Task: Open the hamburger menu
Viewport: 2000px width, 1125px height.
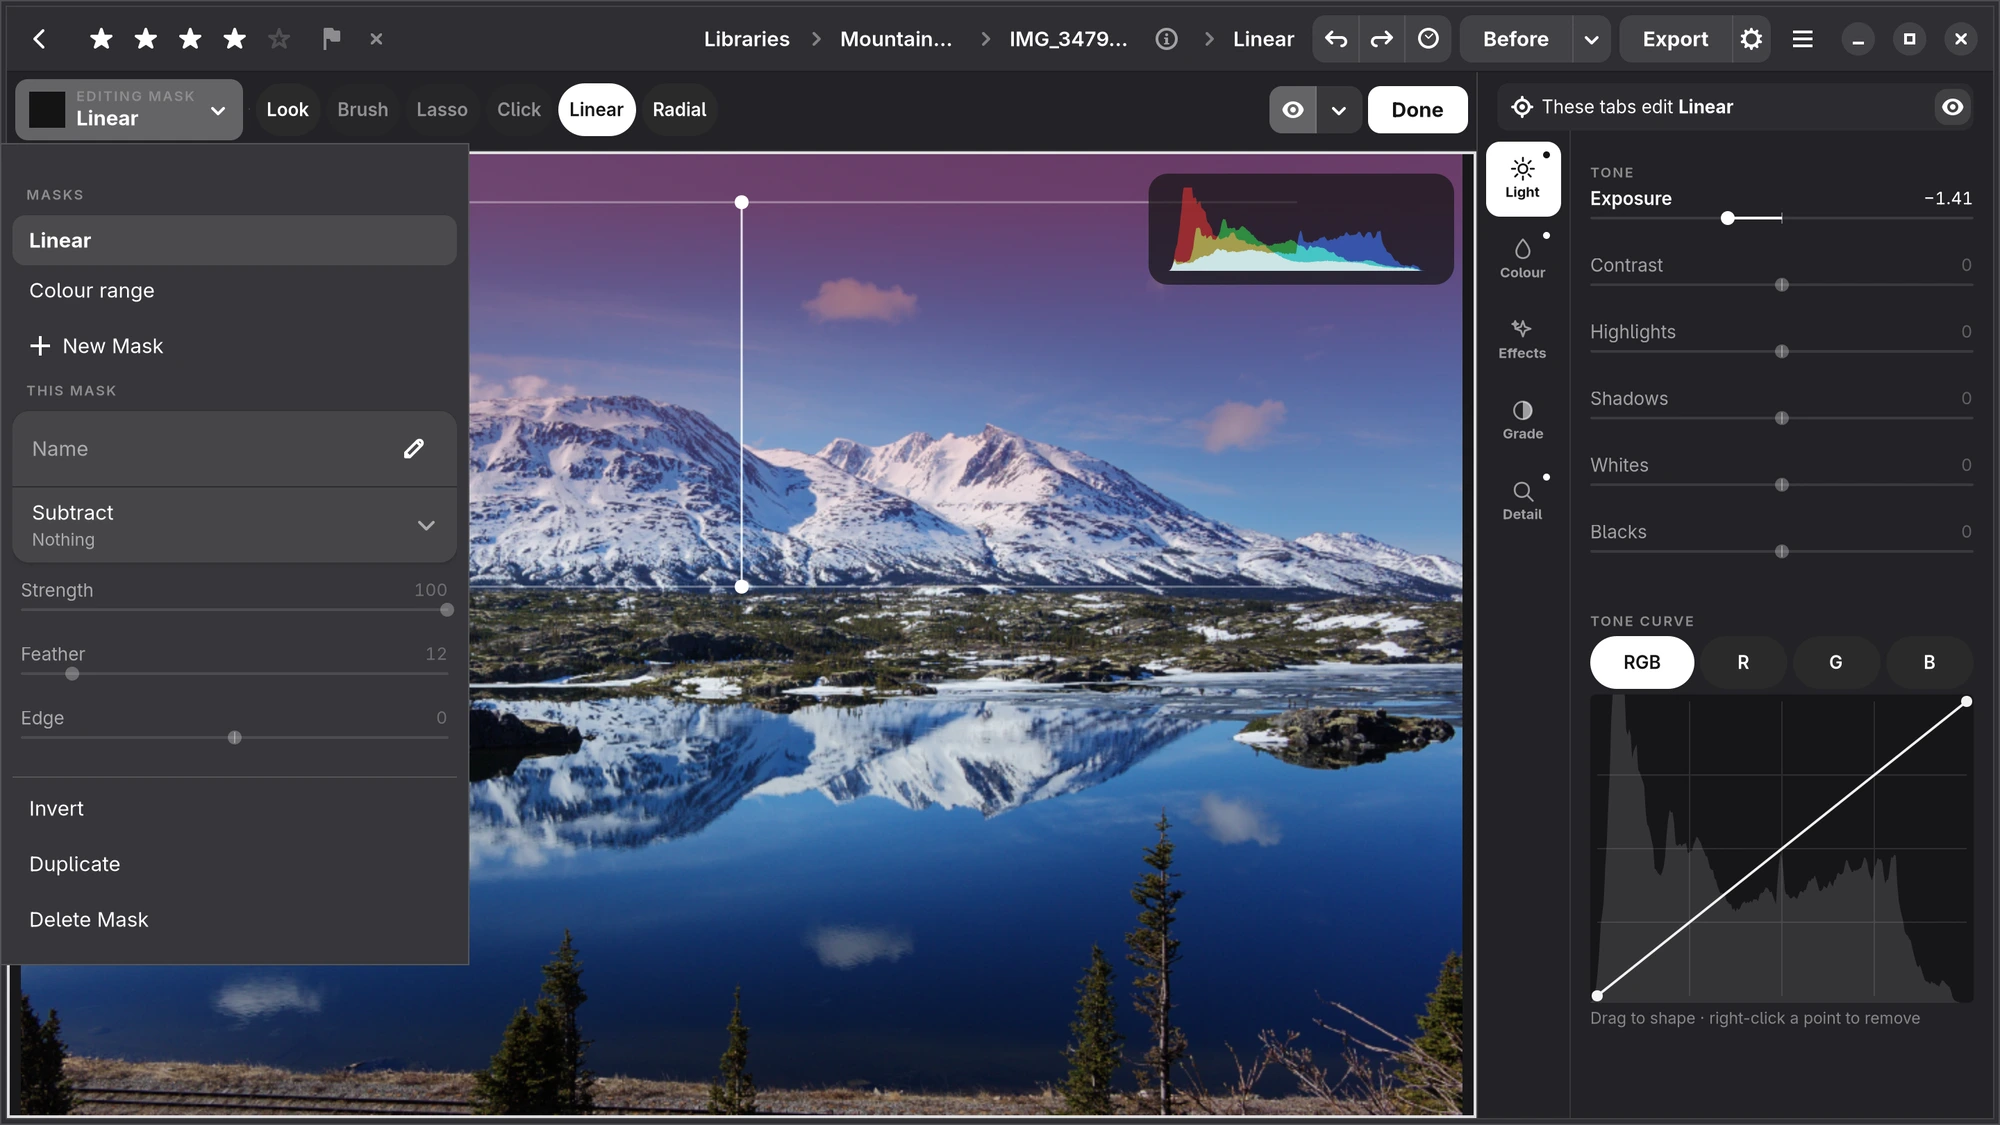Action: click(x=1802, y=39)
